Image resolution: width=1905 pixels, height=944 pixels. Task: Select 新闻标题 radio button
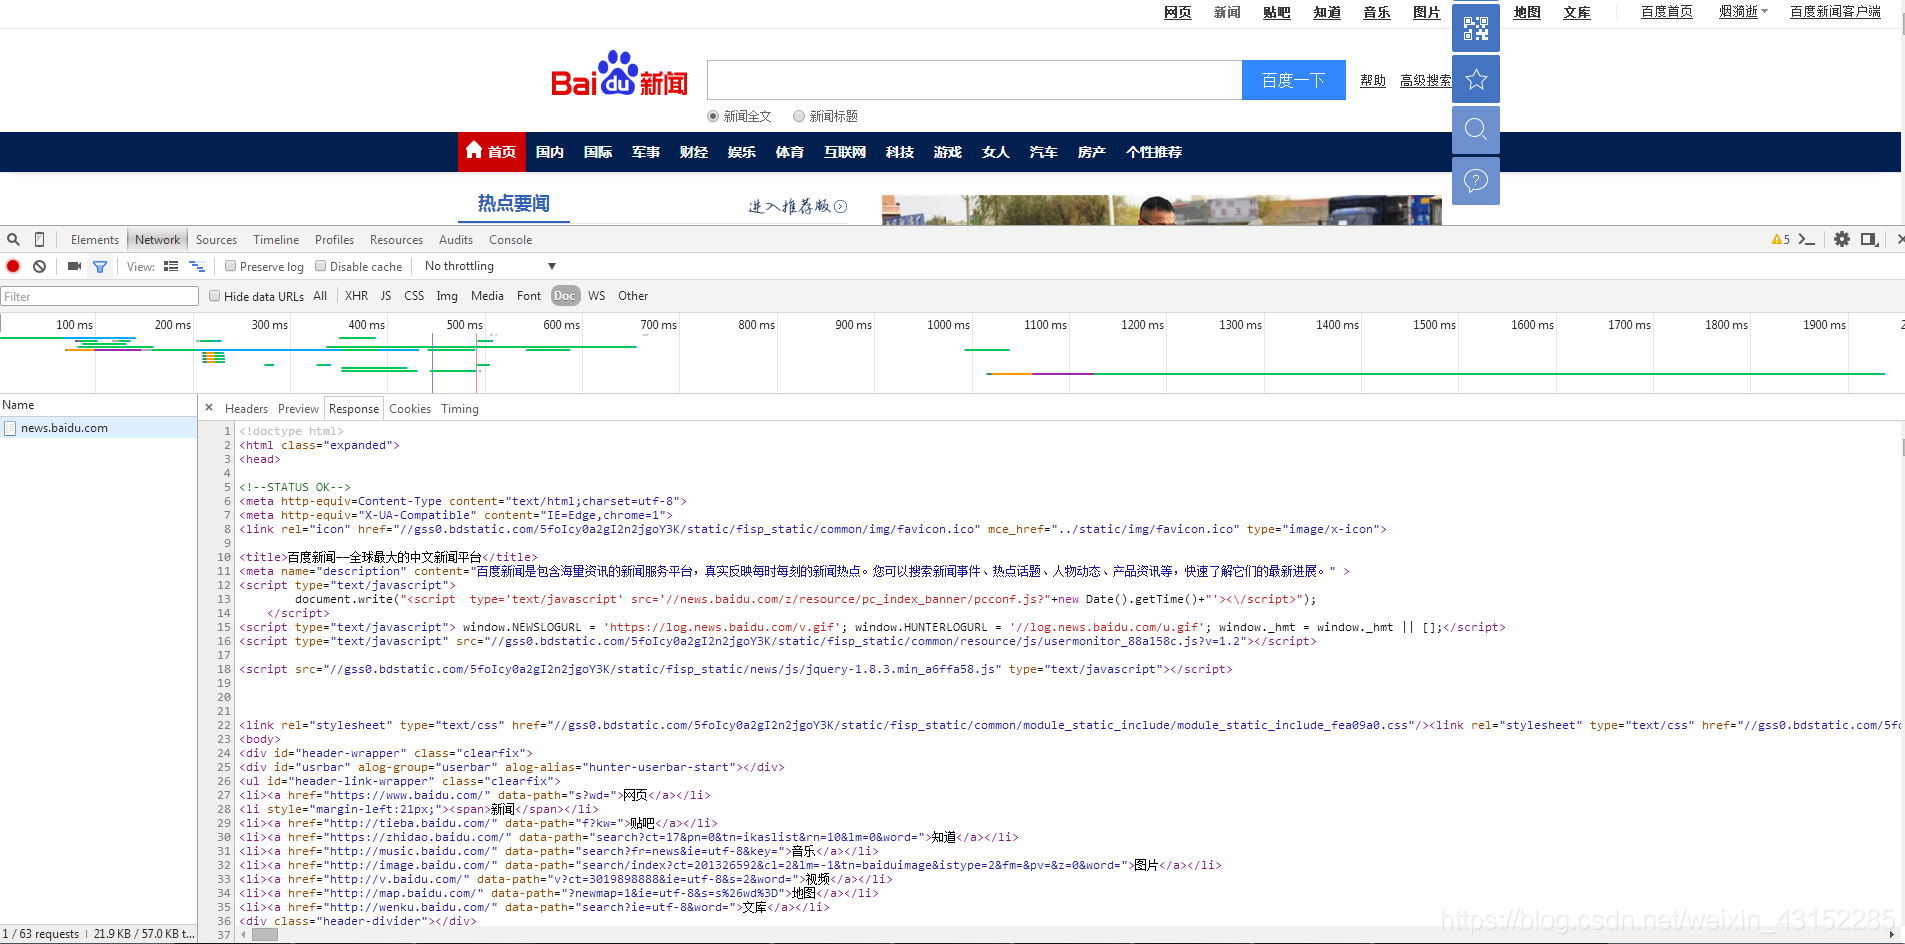tap(799, 116)
